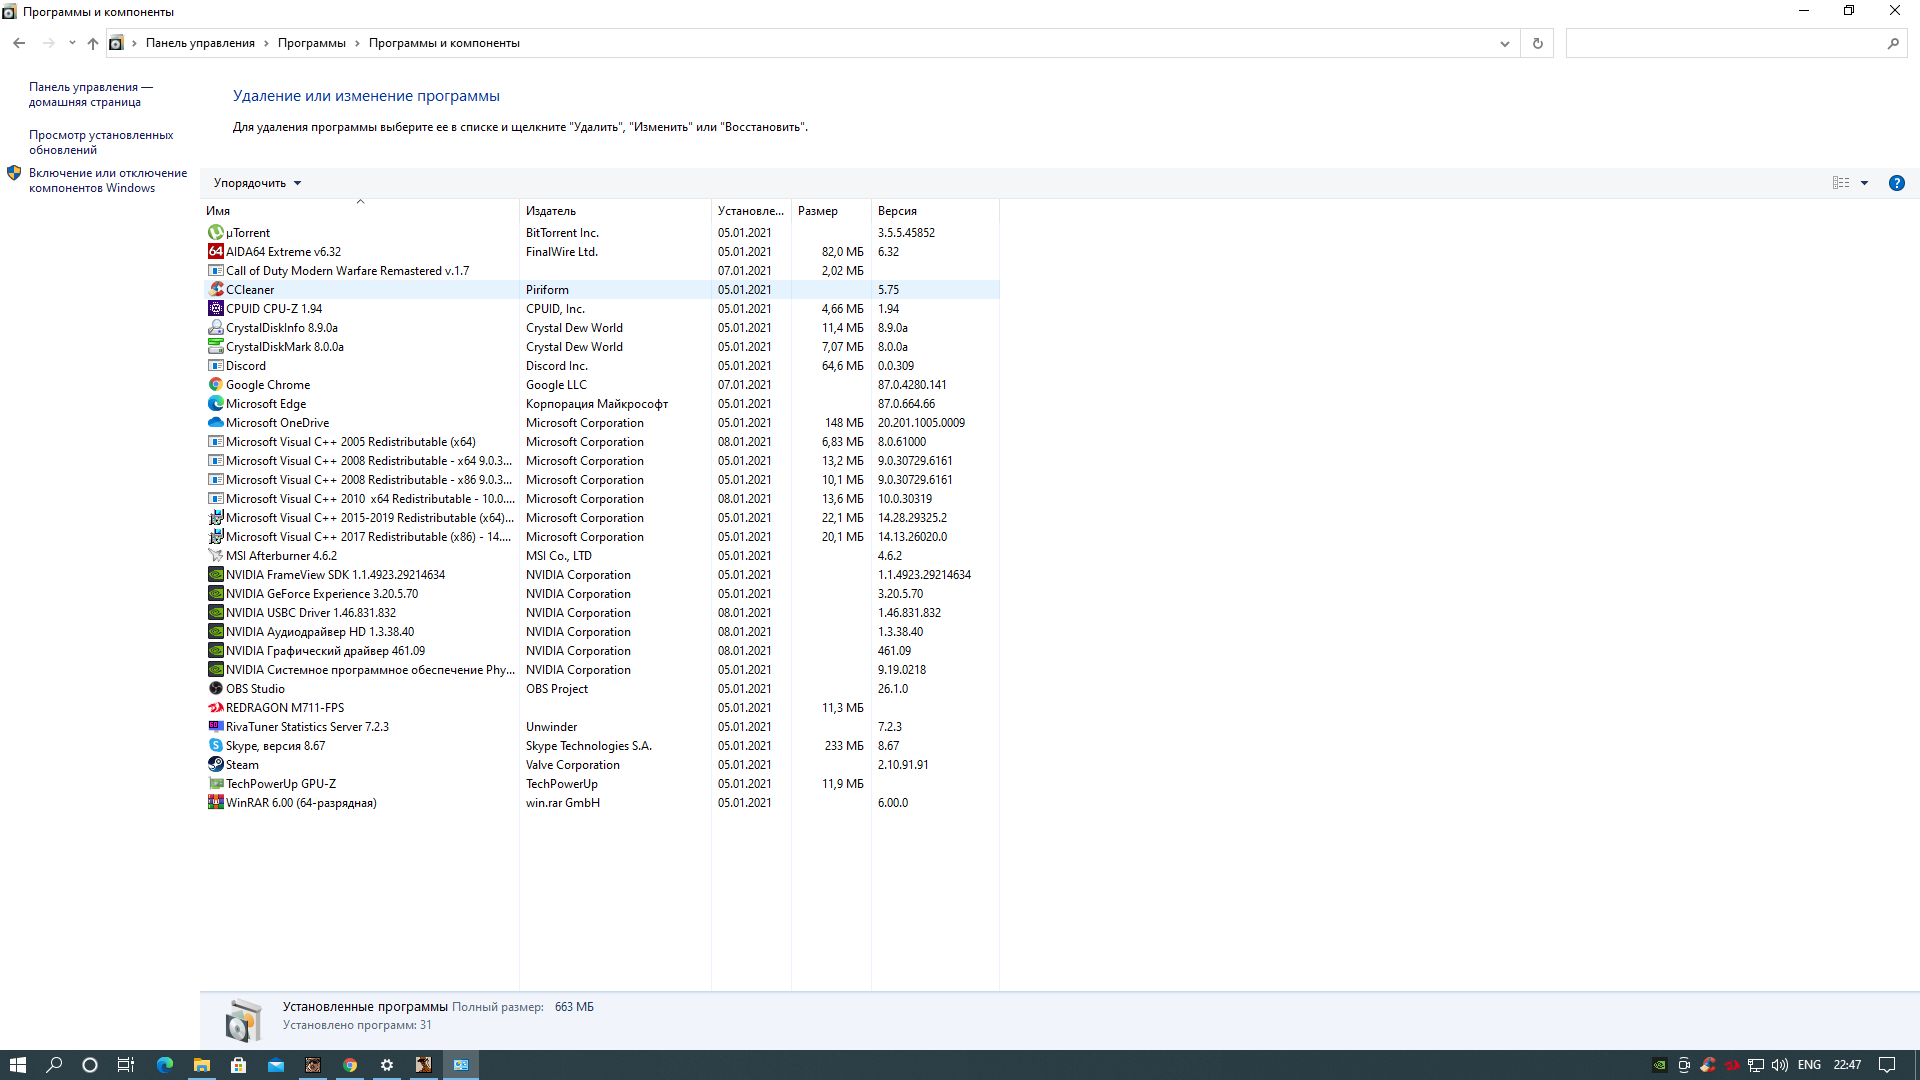This screenshot has width=1920, height=1080.
Task: Click the Программы breadcrumb
Action: pos(311,43)
